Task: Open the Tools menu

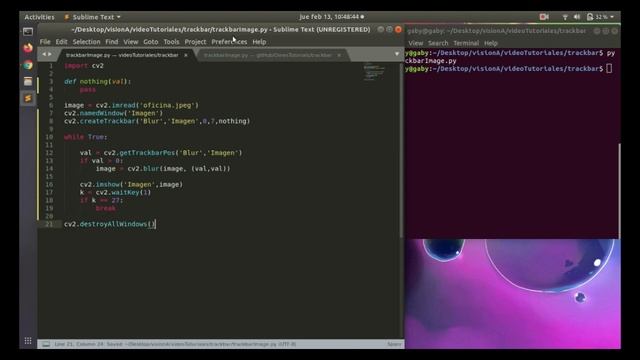Action: (171, 42)
